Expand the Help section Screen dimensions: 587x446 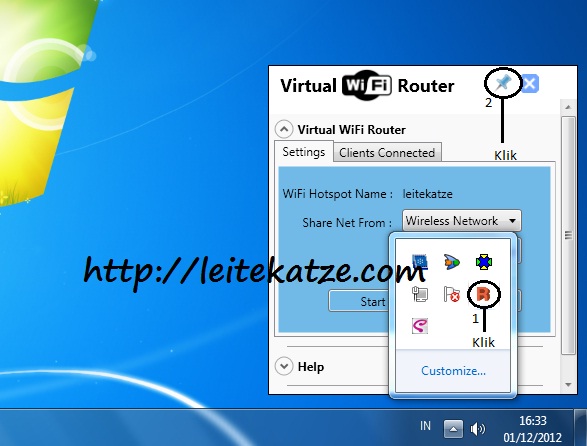284,366
